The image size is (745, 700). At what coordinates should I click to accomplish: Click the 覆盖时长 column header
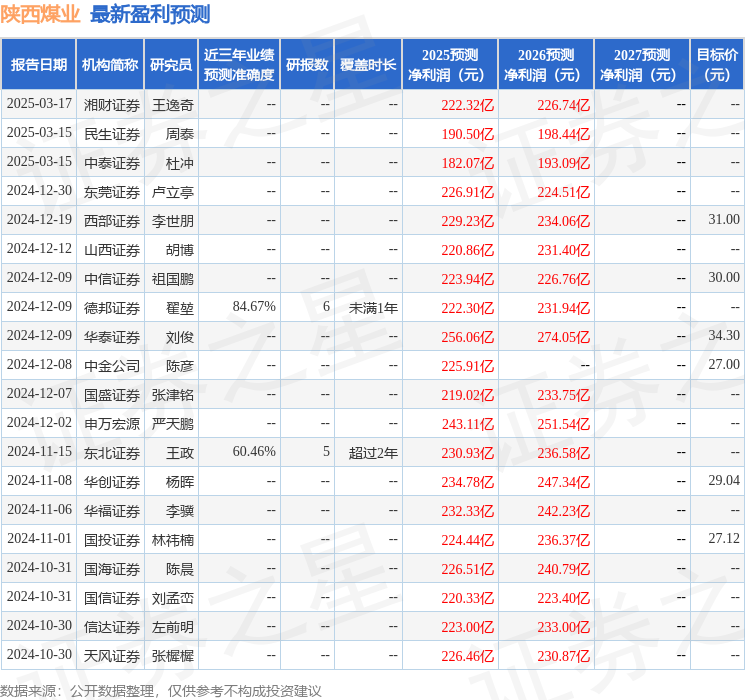[368, 65]
